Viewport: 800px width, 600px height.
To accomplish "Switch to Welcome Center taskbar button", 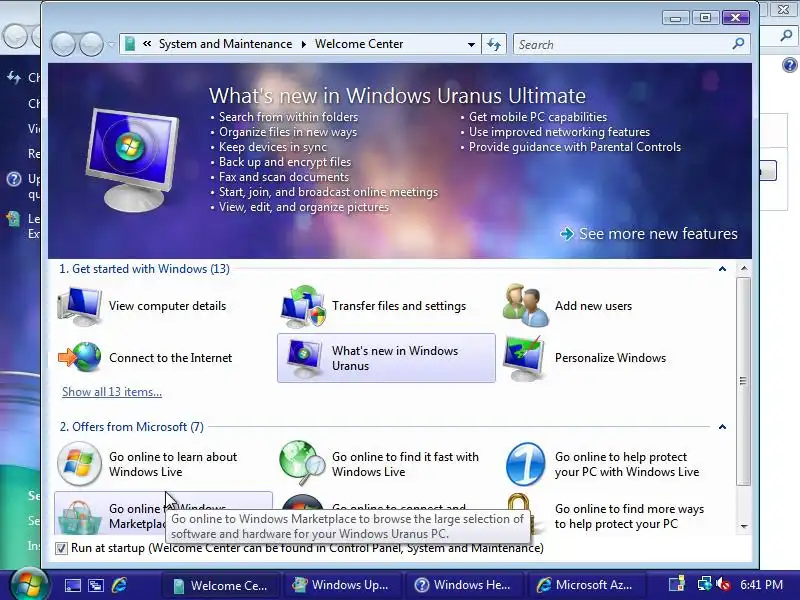I will tap(221, 585).
